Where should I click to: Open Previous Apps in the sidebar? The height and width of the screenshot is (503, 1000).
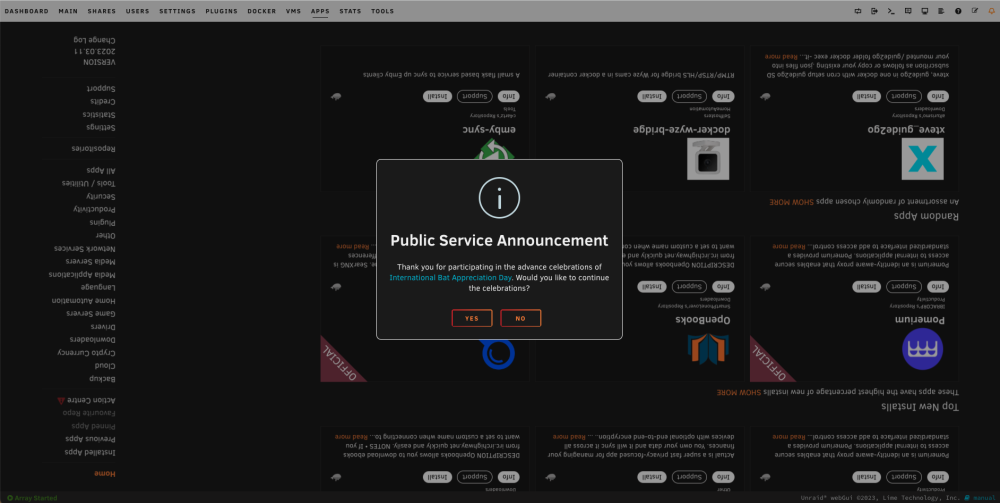pyautogui.click(x=90, y=439)
